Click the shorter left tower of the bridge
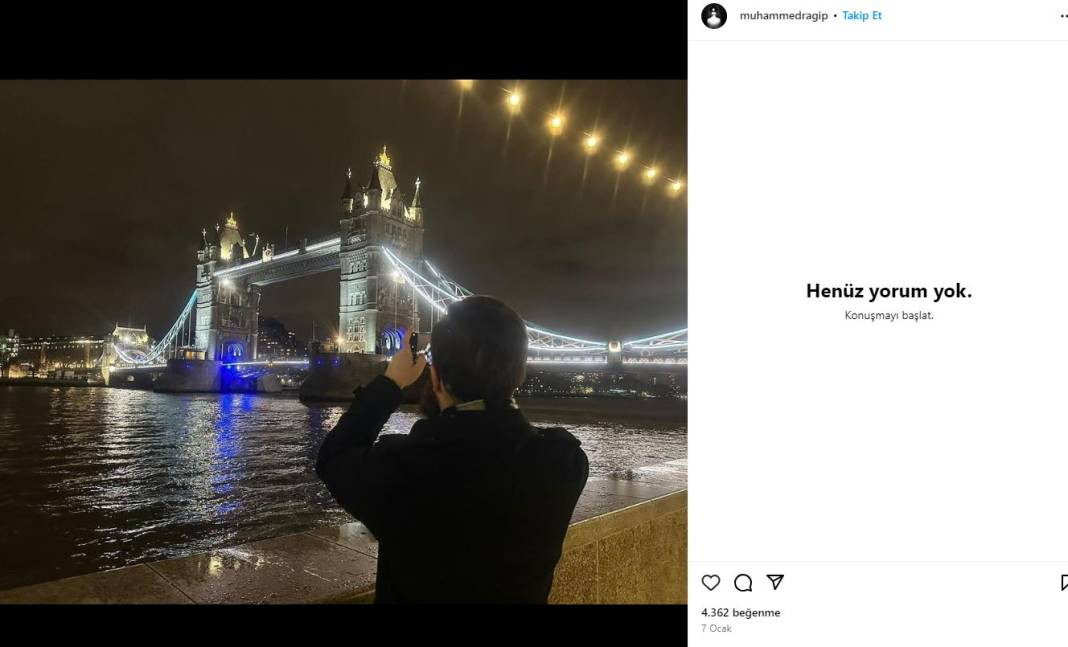 tap(227, 290)
